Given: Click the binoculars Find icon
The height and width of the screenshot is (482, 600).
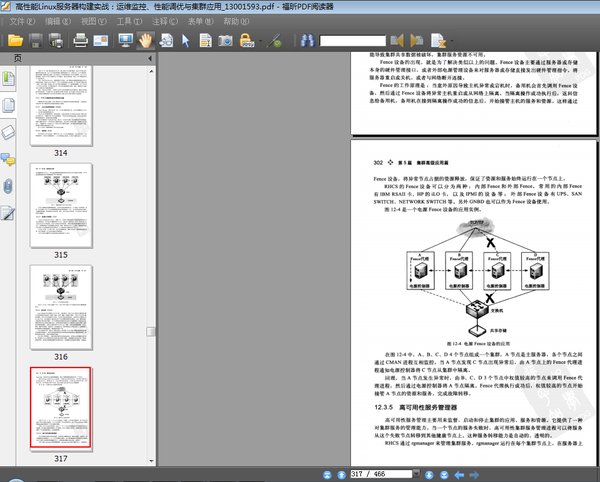Looking at the screenshot, I should 308,41.
